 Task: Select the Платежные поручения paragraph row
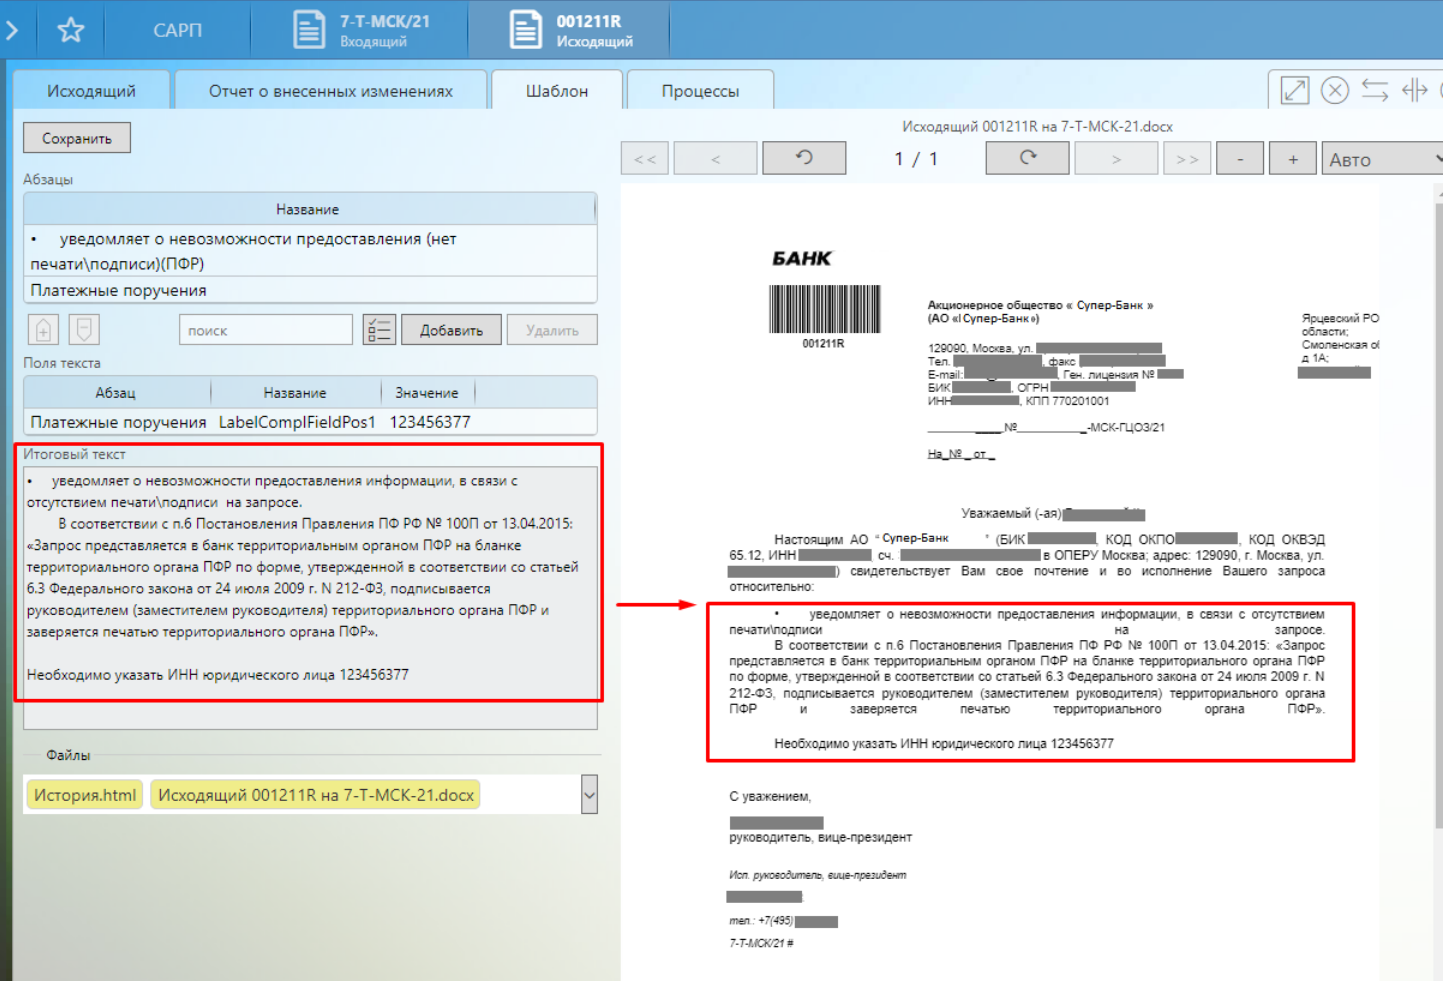(310, 290)
